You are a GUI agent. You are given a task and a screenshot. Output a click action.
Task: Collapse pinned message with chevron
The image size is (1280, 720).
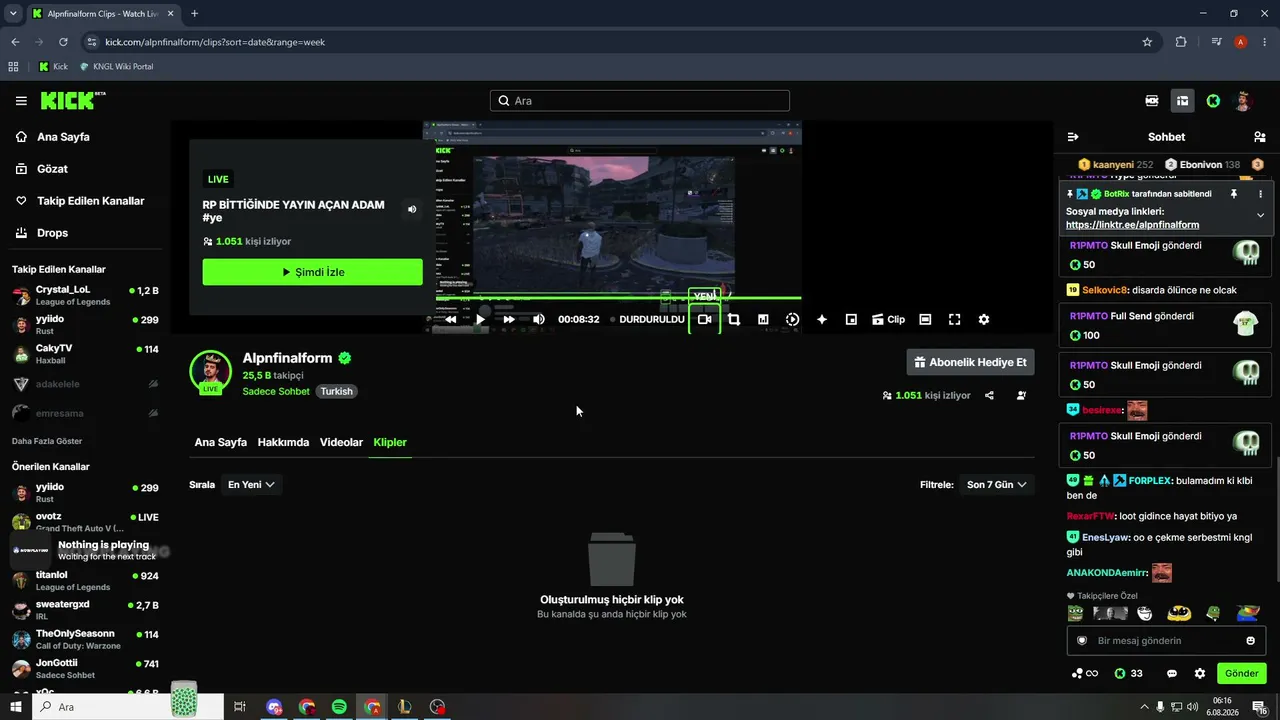1260,215
